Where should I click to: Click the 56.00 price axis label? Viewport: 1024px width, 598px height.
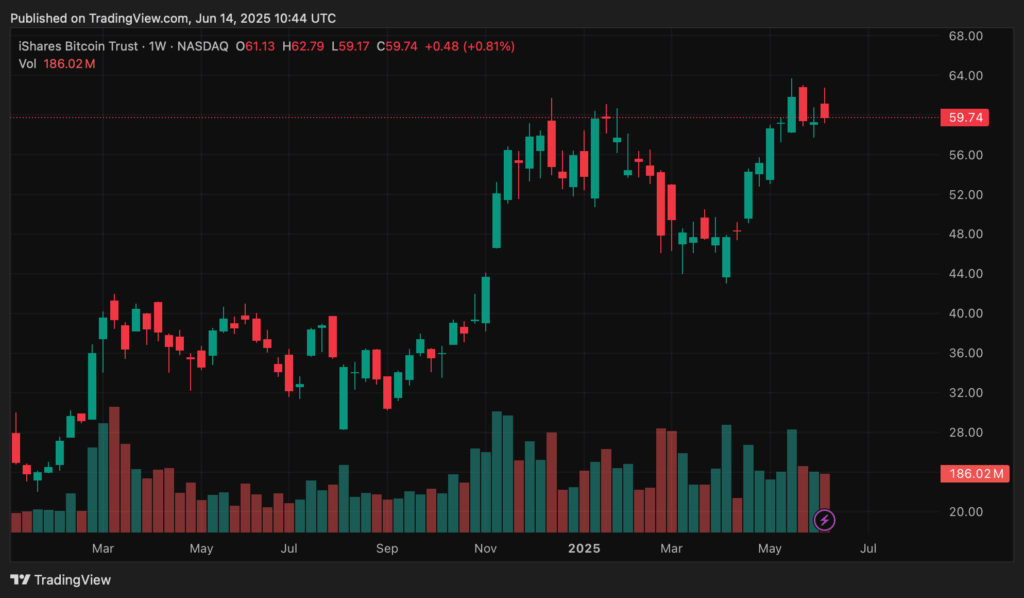click(x=966, y=155)
